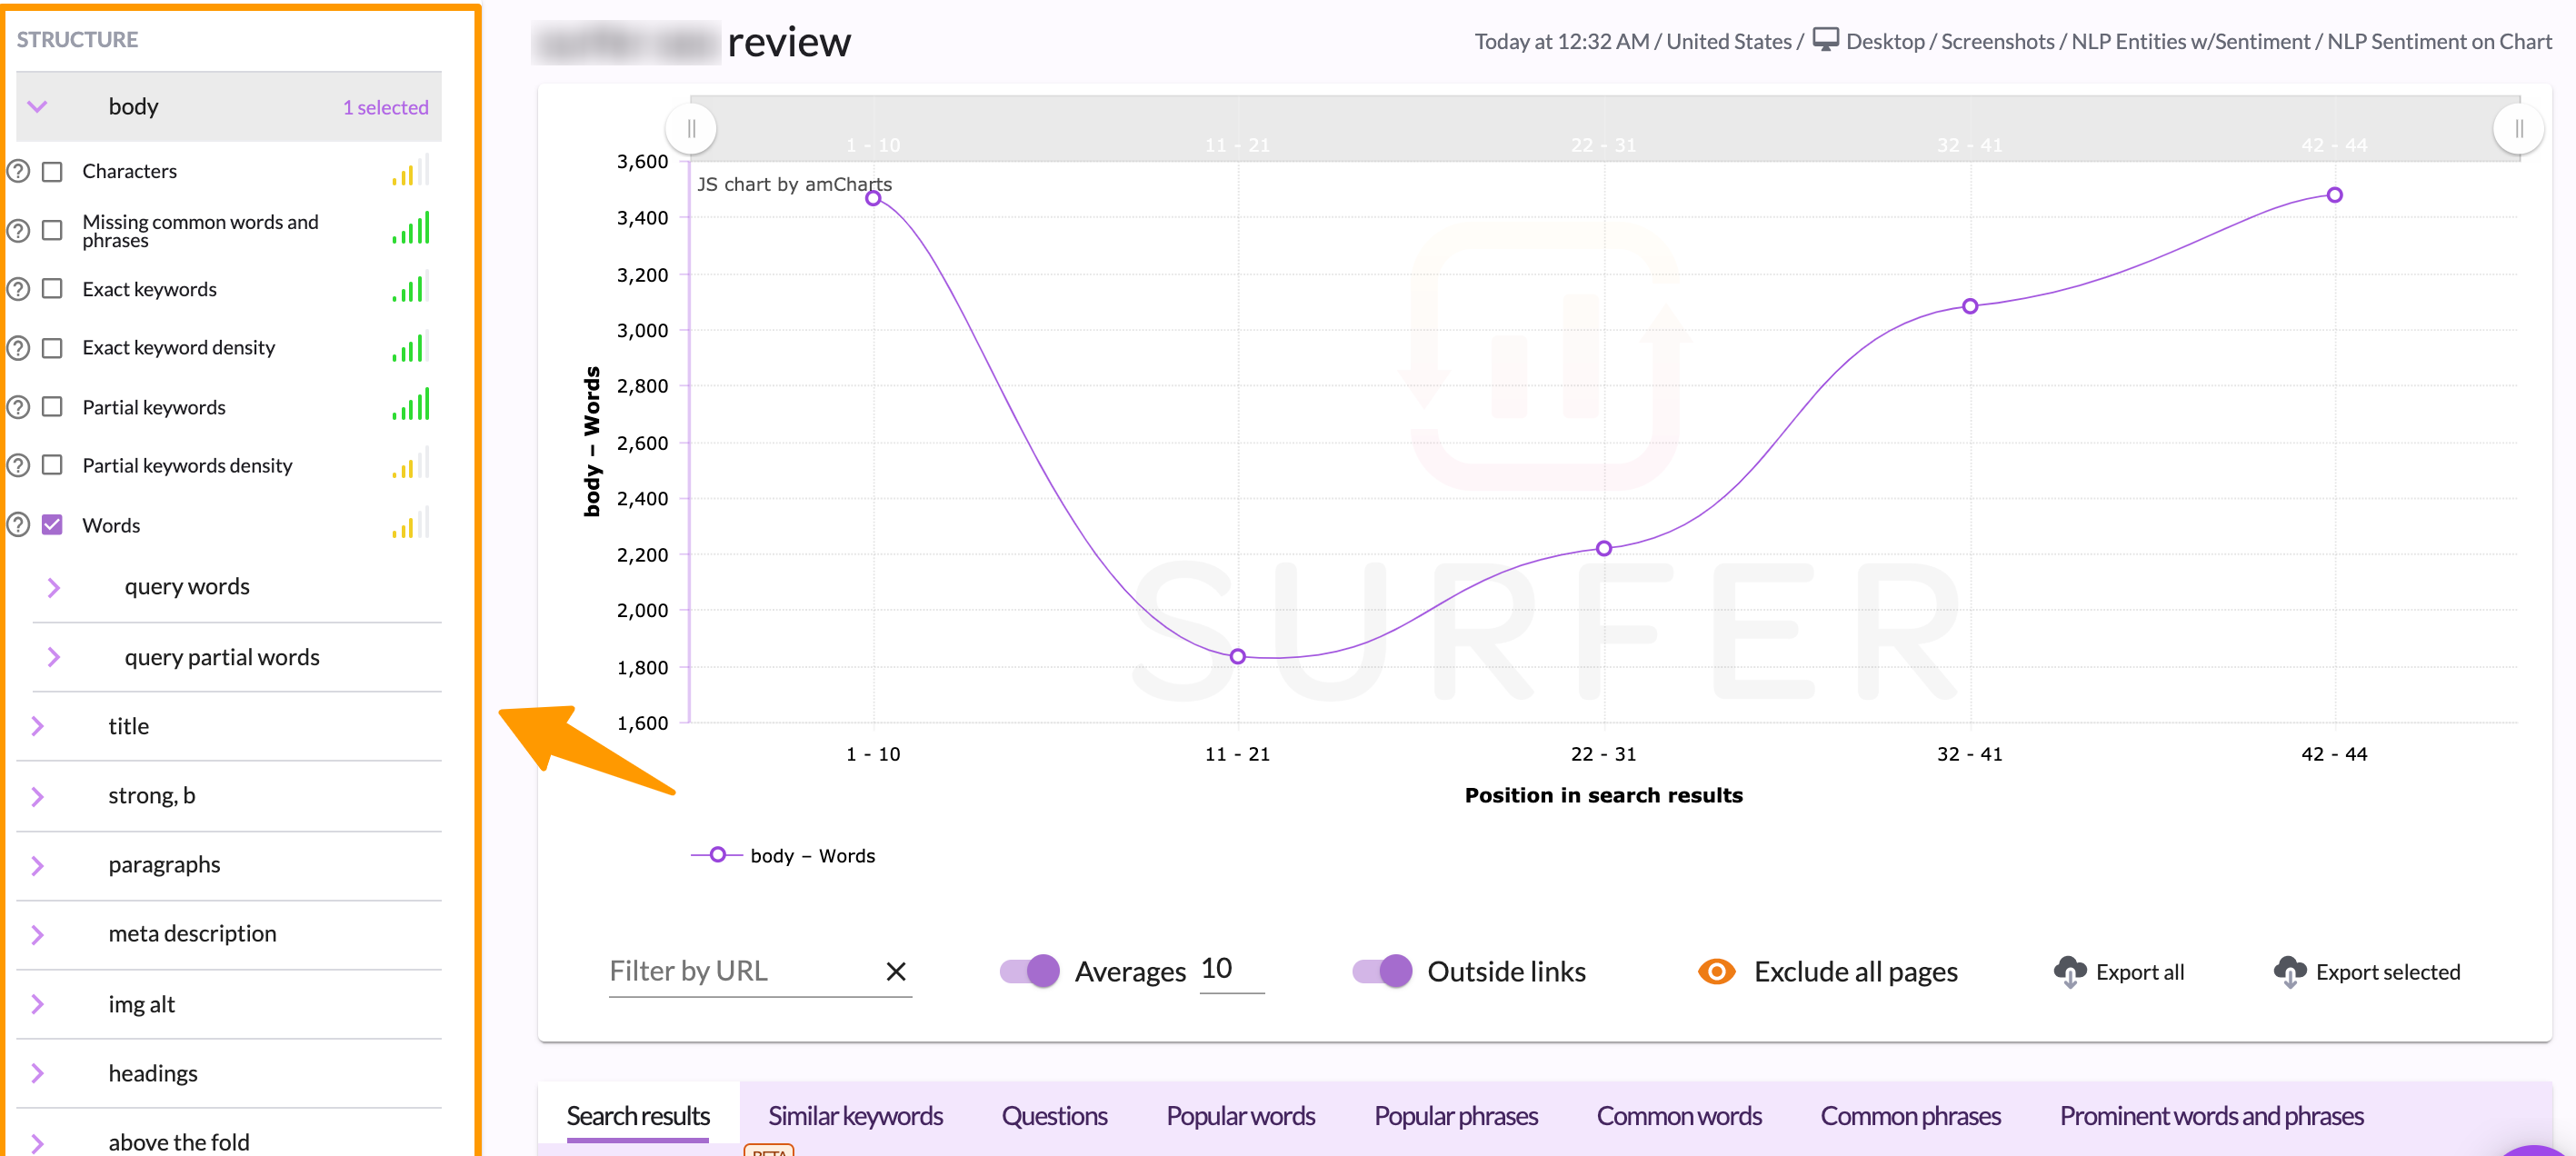
Task: Click help icon beside Exact keywords
Action: coord(18,290)
